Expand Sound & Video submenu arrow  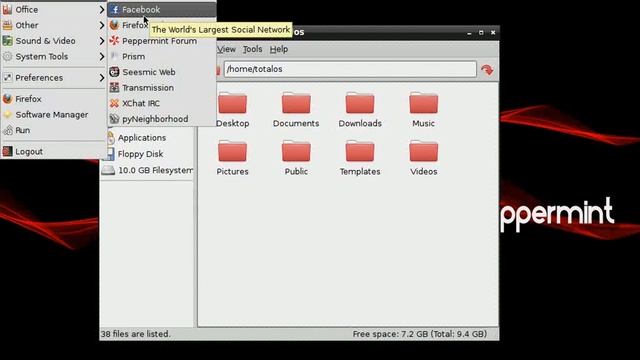(102, 41)
